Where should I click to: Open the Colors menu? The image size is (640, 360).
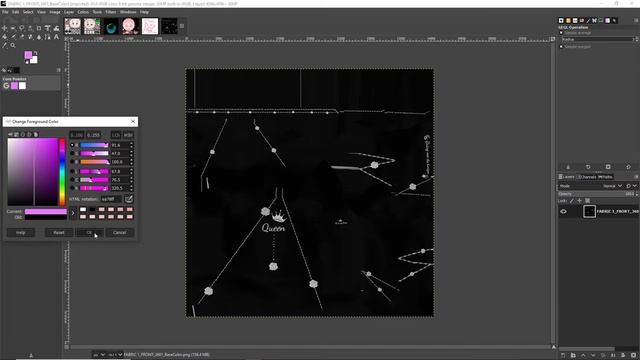pos(83,12)
